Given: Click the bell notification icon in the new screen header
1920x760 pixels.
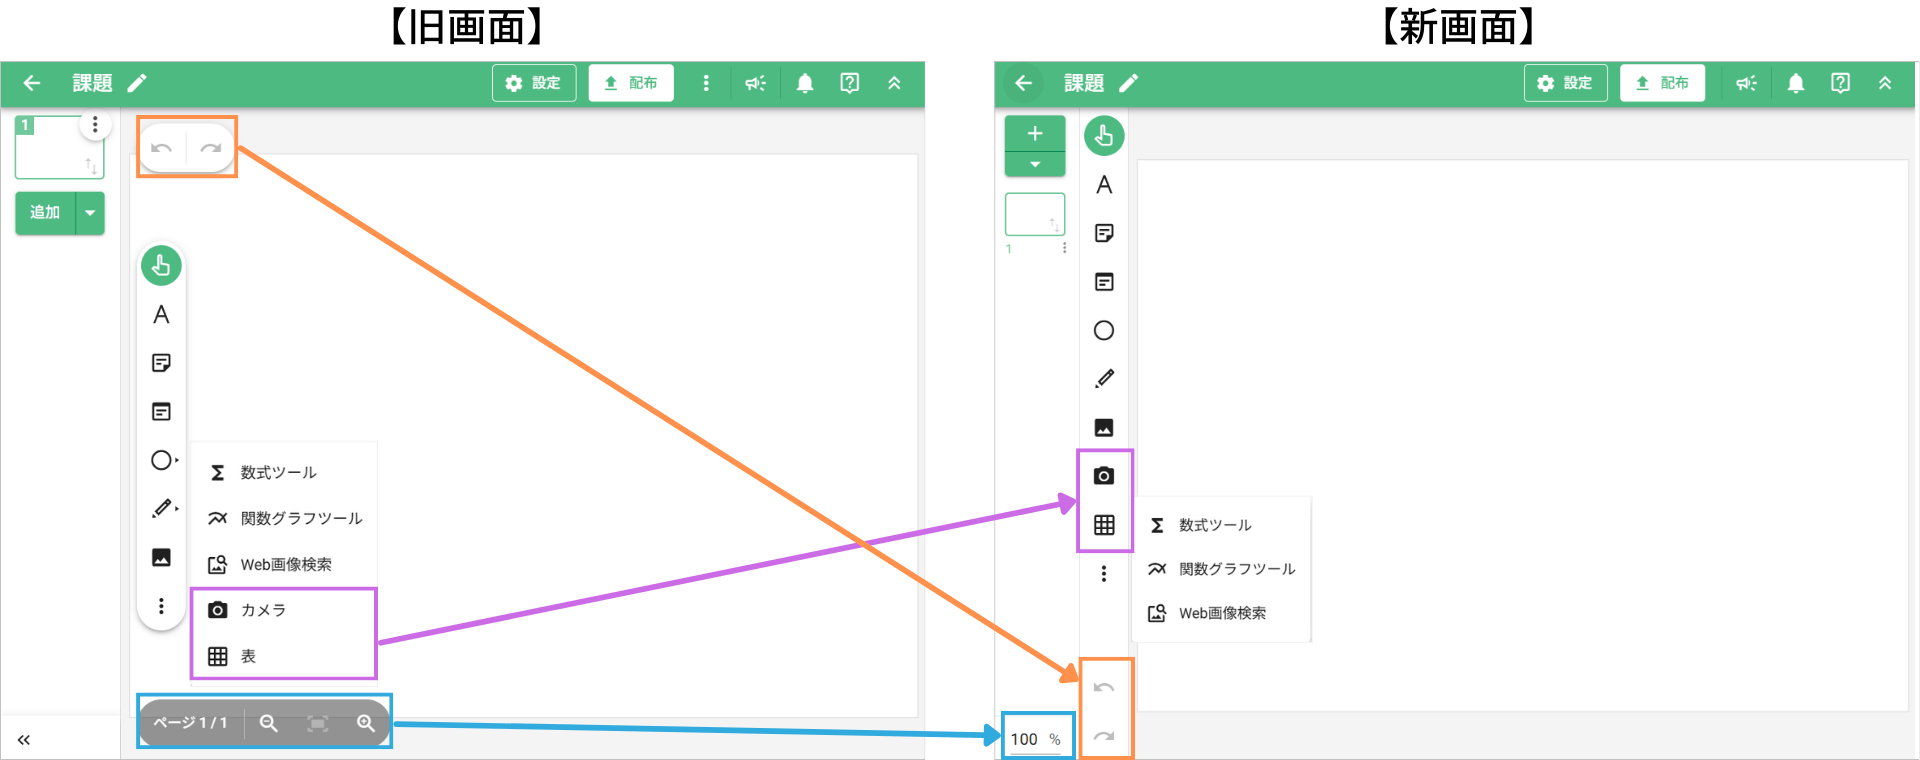Looking at the screenshot, I should click(x=1796, y=83).
